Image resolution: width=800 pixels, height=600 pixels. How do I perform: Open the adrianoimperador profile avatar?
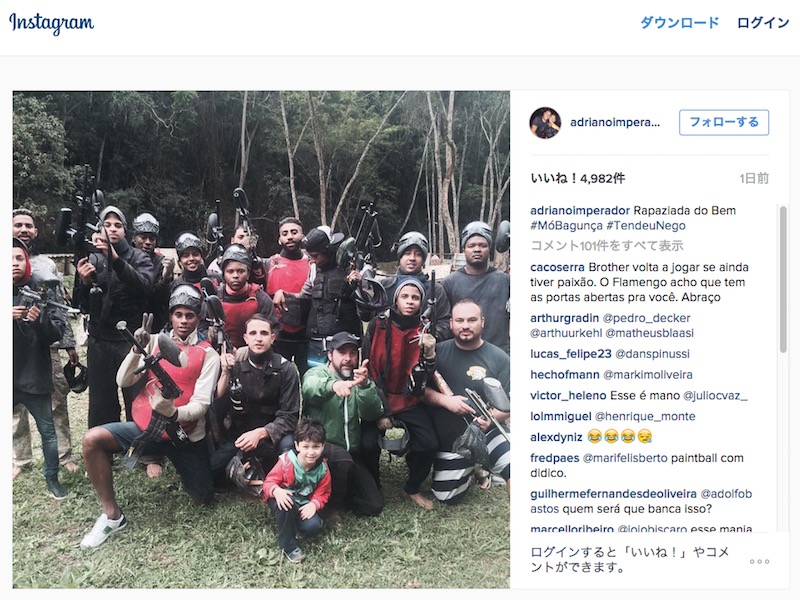pyautogui.click(x=545, y=122)
